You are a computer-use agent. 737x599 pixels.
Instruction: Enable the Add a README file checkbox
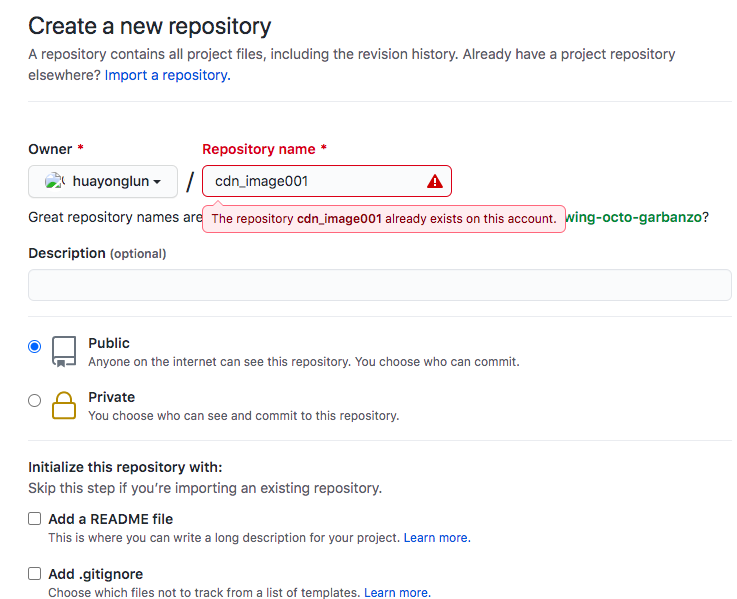click(35, 519)
